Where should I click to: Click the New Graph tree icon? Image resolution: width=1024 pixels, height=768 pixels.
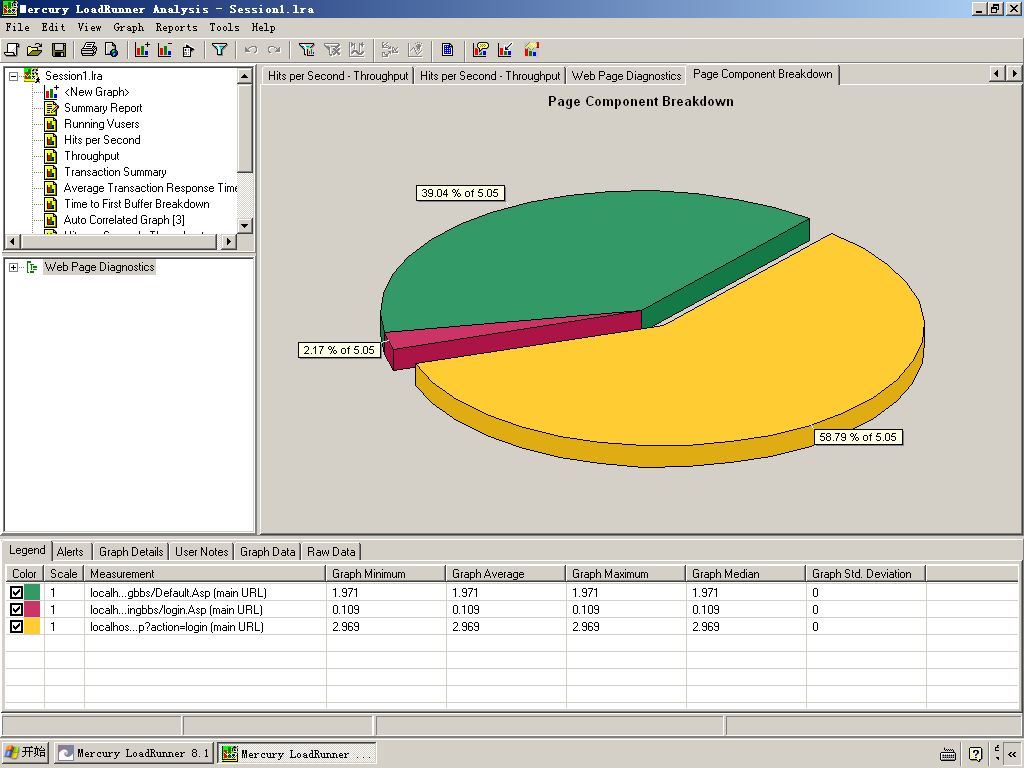51,92
